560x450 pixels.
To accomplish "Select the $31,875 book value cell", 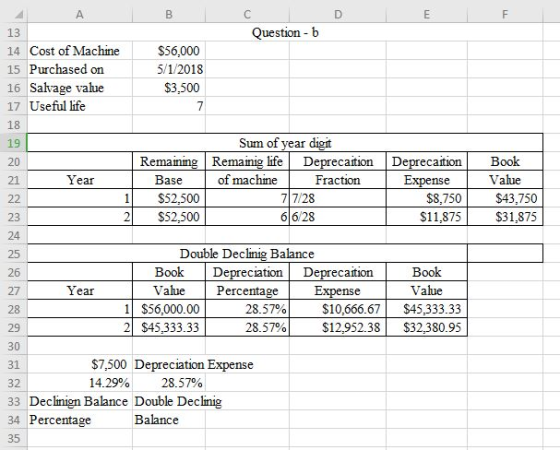I will pos(505,217).
